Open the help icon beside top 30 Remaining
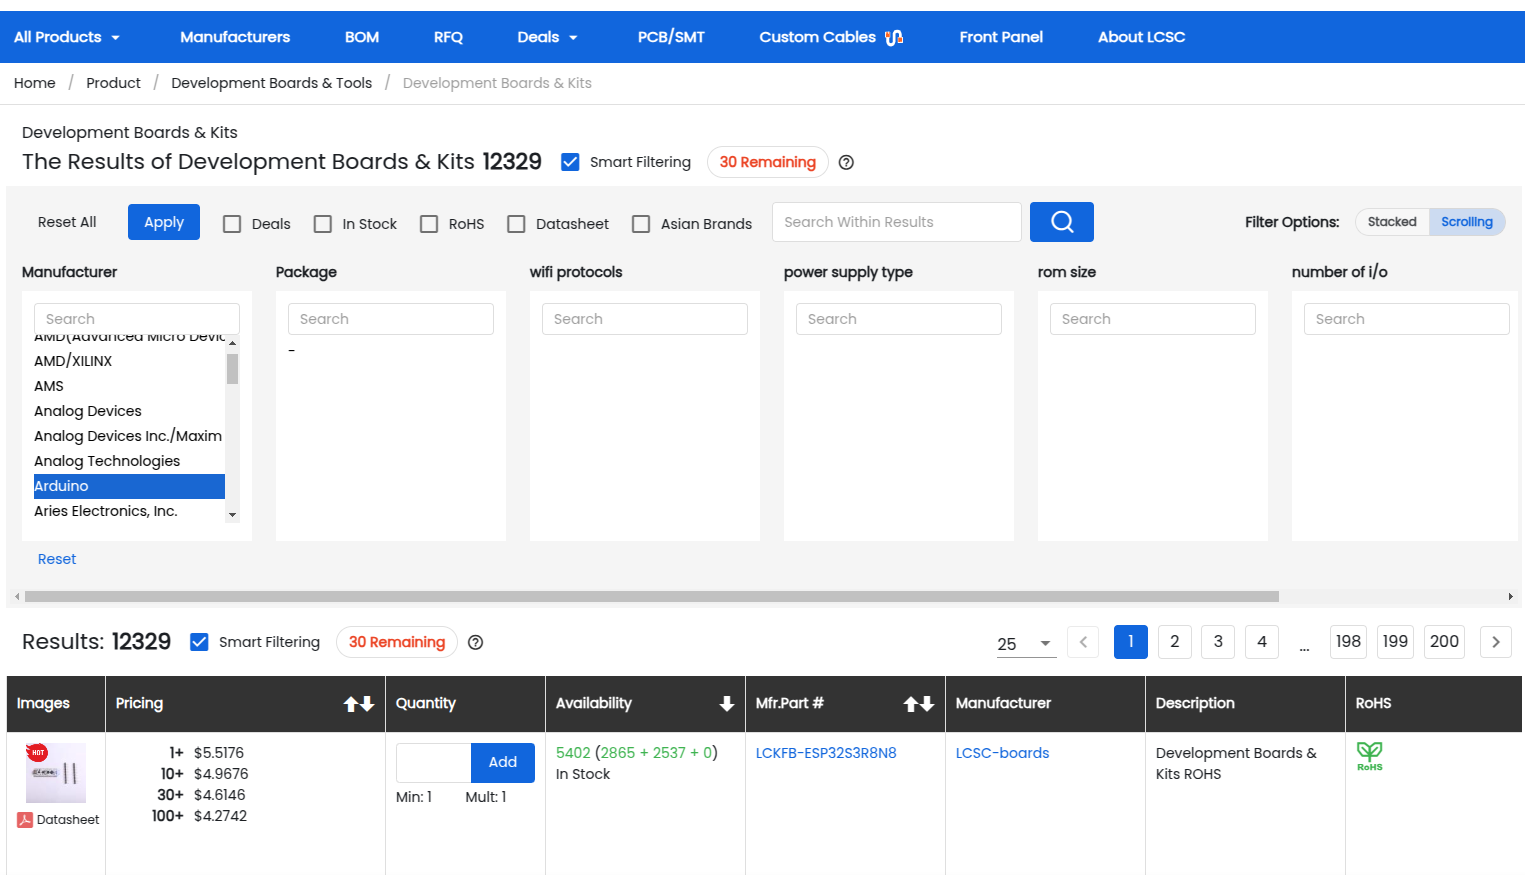The image size is (1525, 875). point(846,163)
